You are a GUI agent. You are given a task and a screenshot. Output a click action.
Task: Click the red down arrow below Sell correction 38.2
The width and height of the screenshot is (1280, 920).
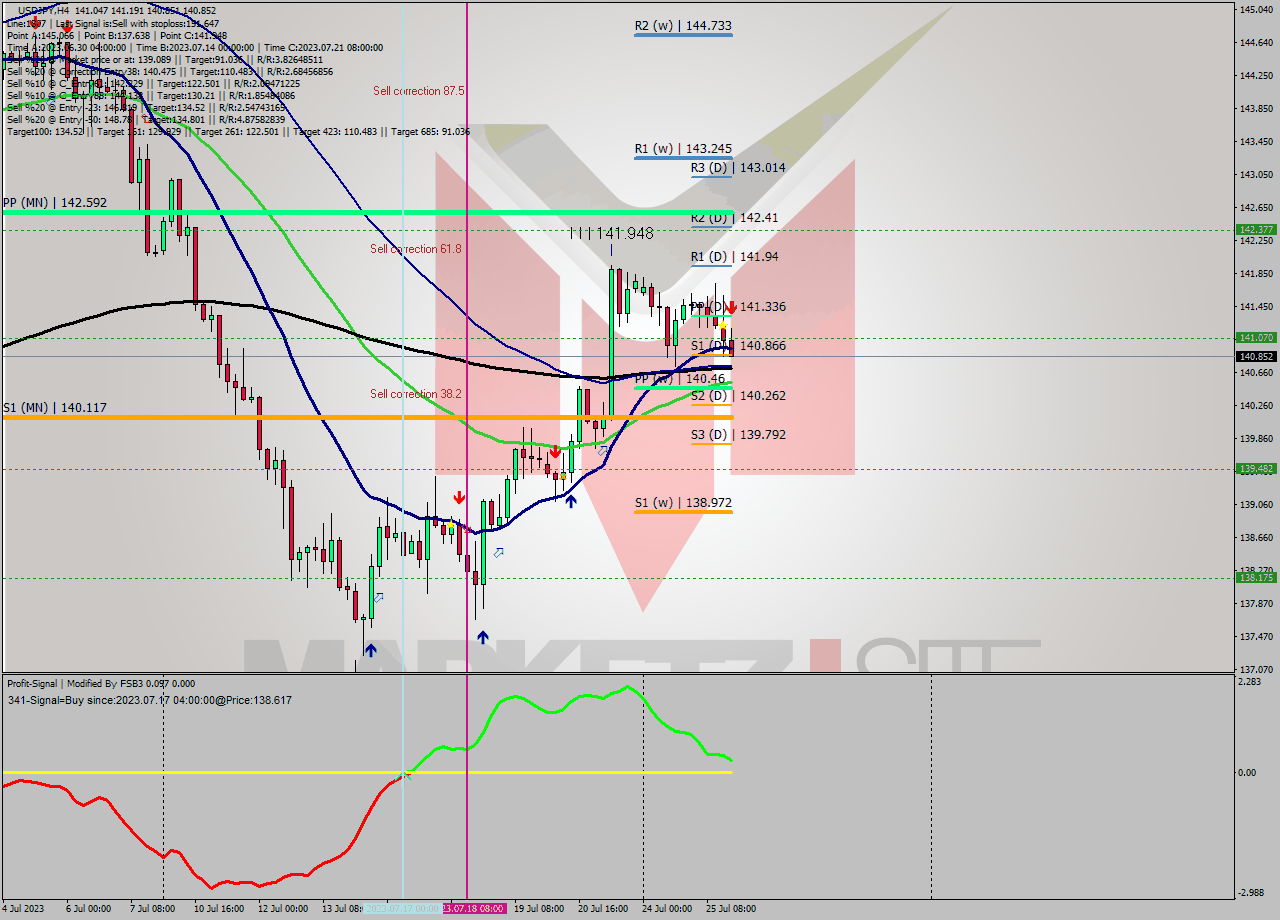(459, 497)
